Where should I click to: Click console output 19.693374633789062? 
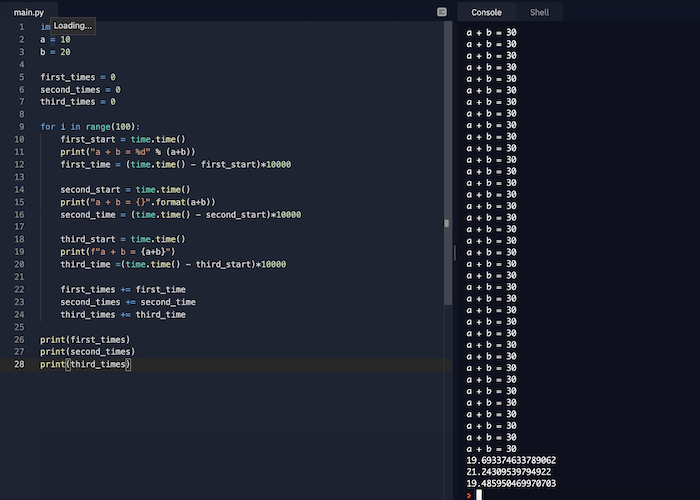coord(511,460)
